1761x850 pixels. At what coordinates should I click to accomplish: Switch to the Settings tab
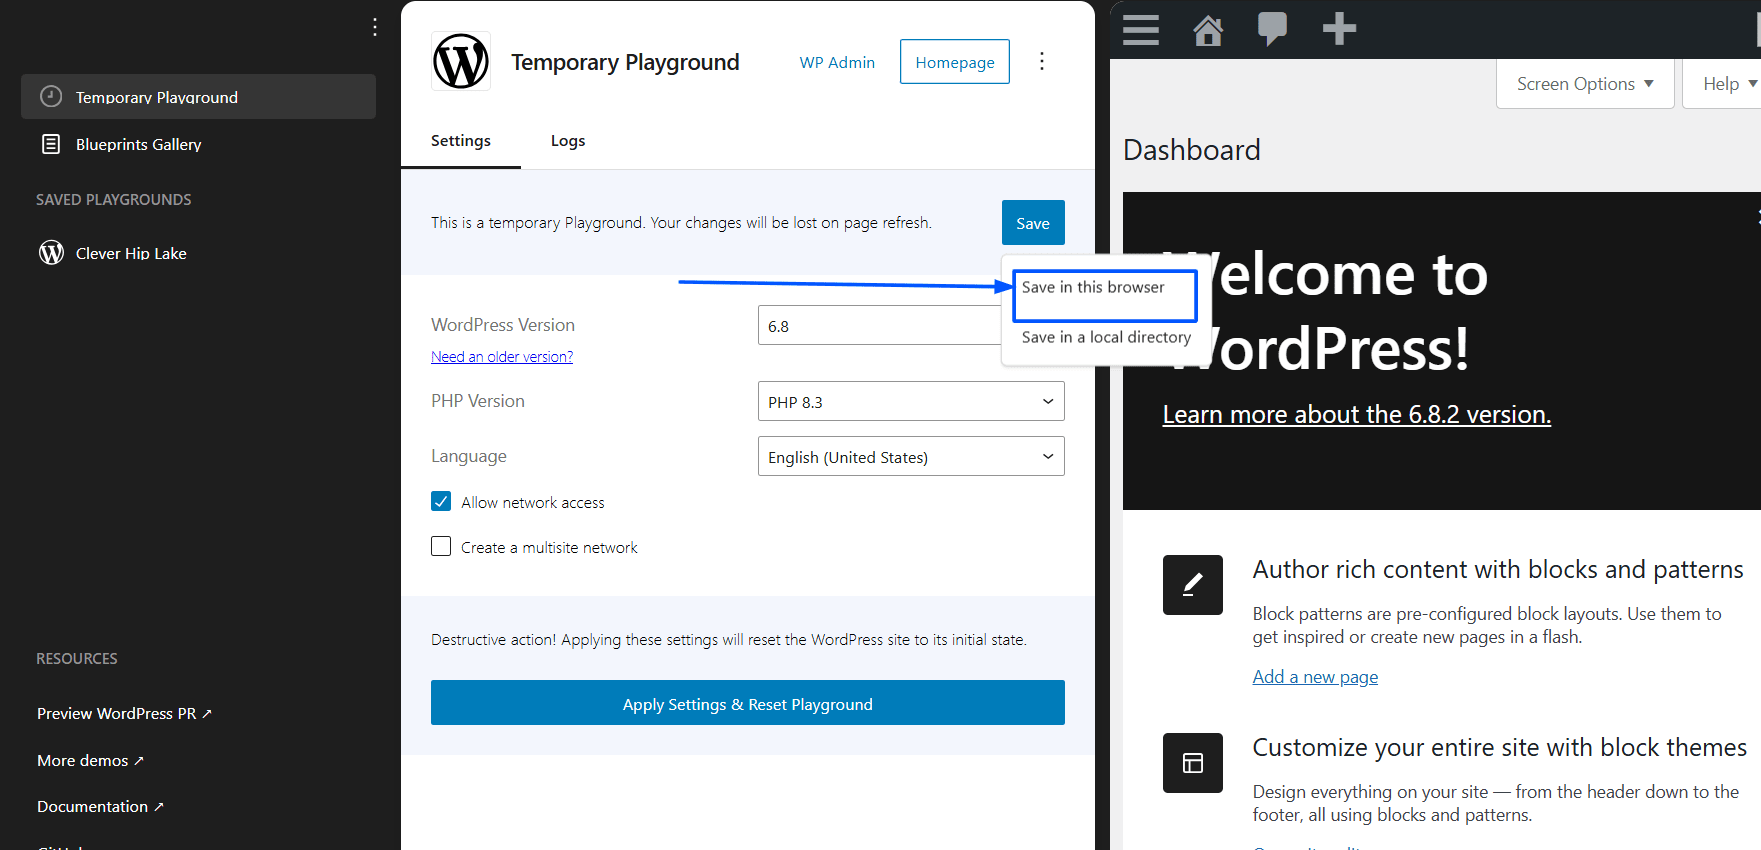pyautogui.click(x=461, y=141)
